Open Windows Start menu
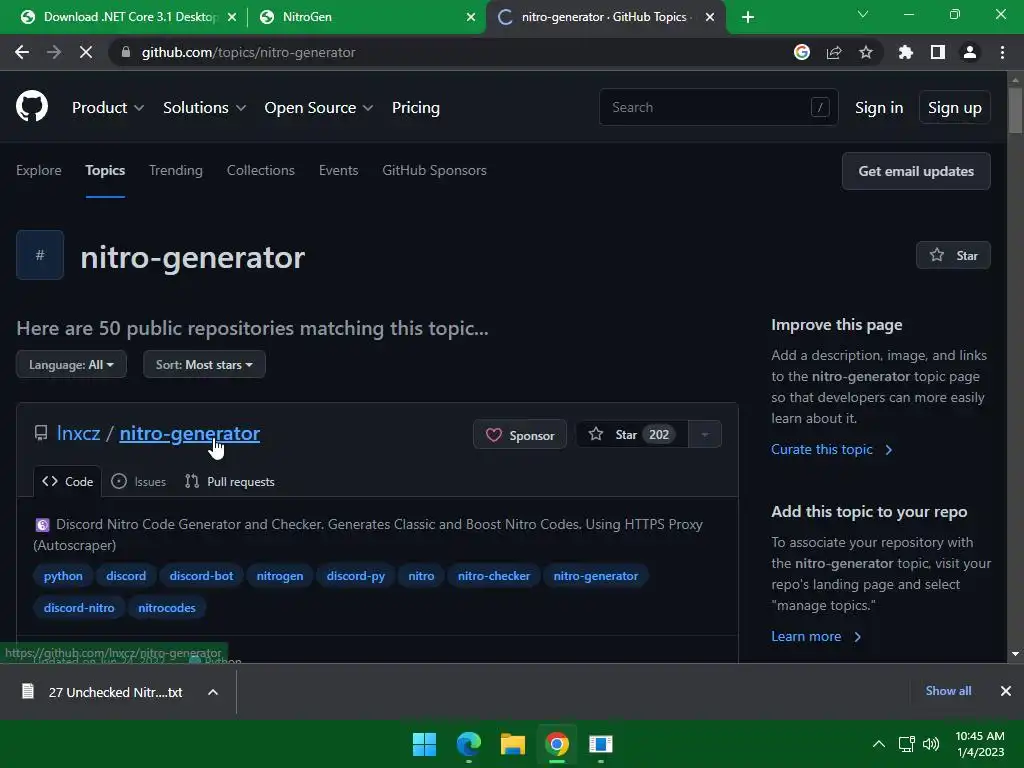 click(x=424, y=744)
